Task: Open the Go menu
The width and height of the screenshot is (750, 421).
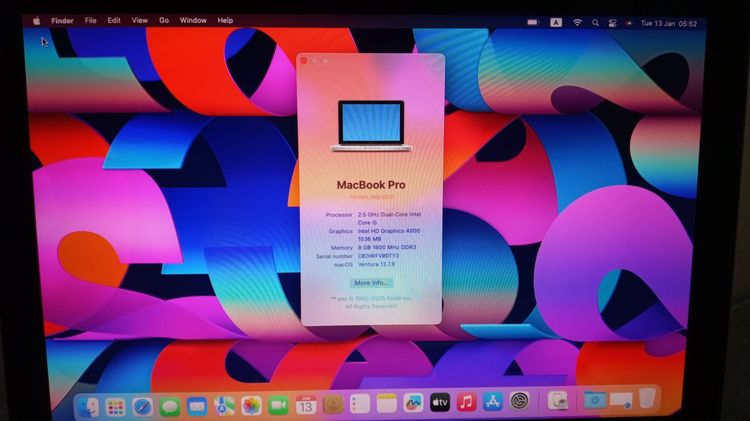Action: pyautogui.click(x=164, y=20)
